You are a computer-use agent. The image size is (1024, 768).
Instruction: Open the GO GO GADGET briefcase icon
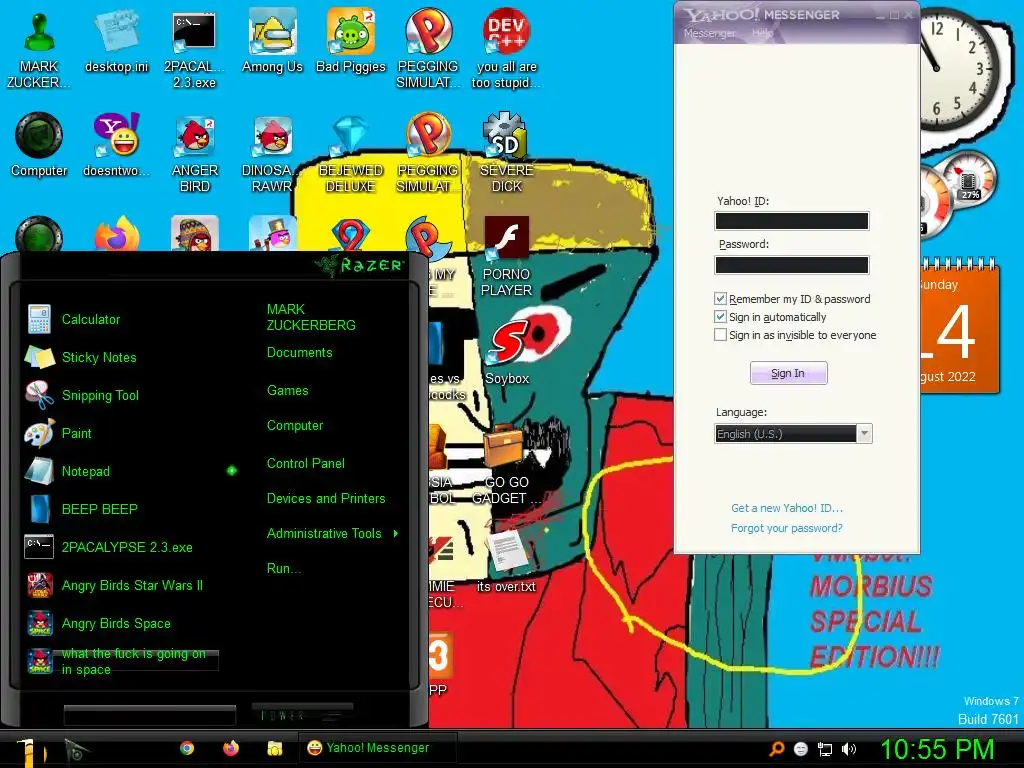pos(507,464)
